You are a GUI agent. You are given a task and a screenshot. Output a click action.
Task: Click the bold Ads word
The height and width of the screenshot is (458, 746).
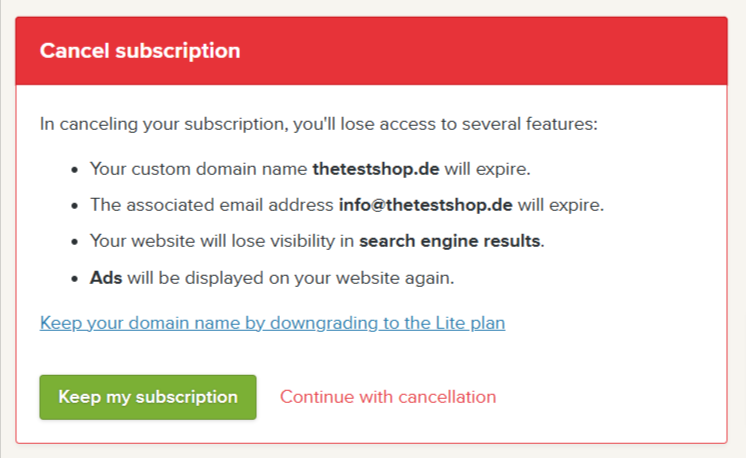click(x=106, y=277)
